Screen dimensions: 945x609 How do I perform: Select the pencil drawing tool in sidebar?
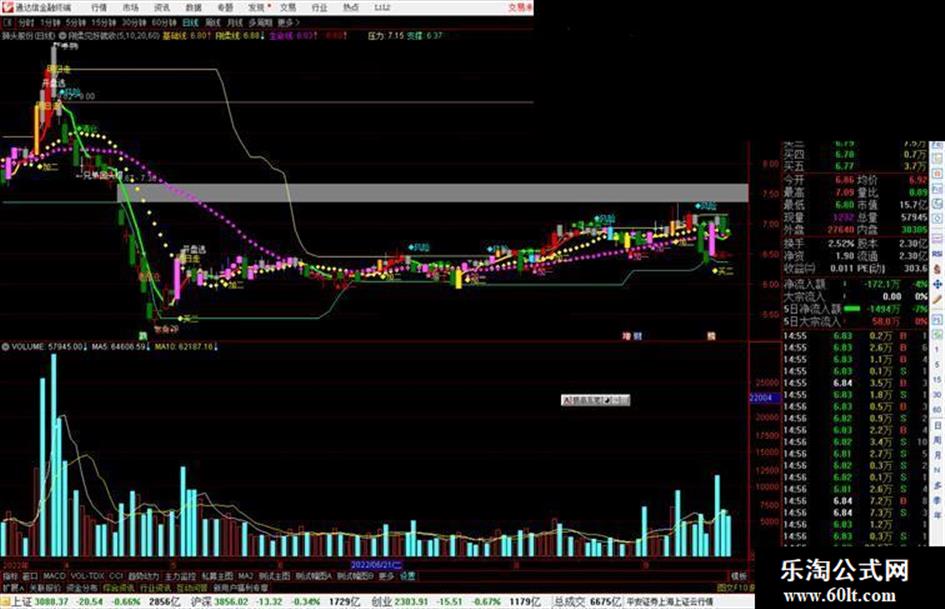937,299
